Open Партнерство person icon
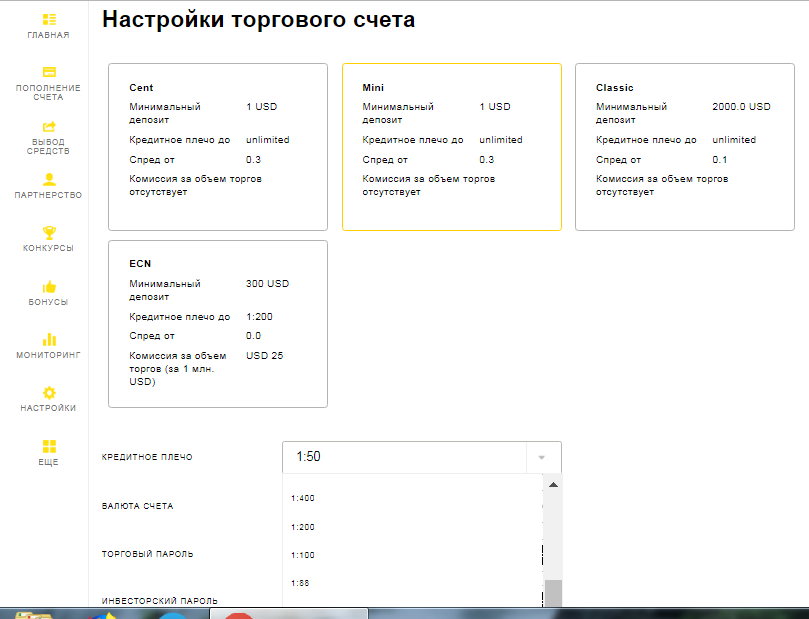The width and height of the screenshot is (809, 619). pyautogui.click(x=49, y=179)
